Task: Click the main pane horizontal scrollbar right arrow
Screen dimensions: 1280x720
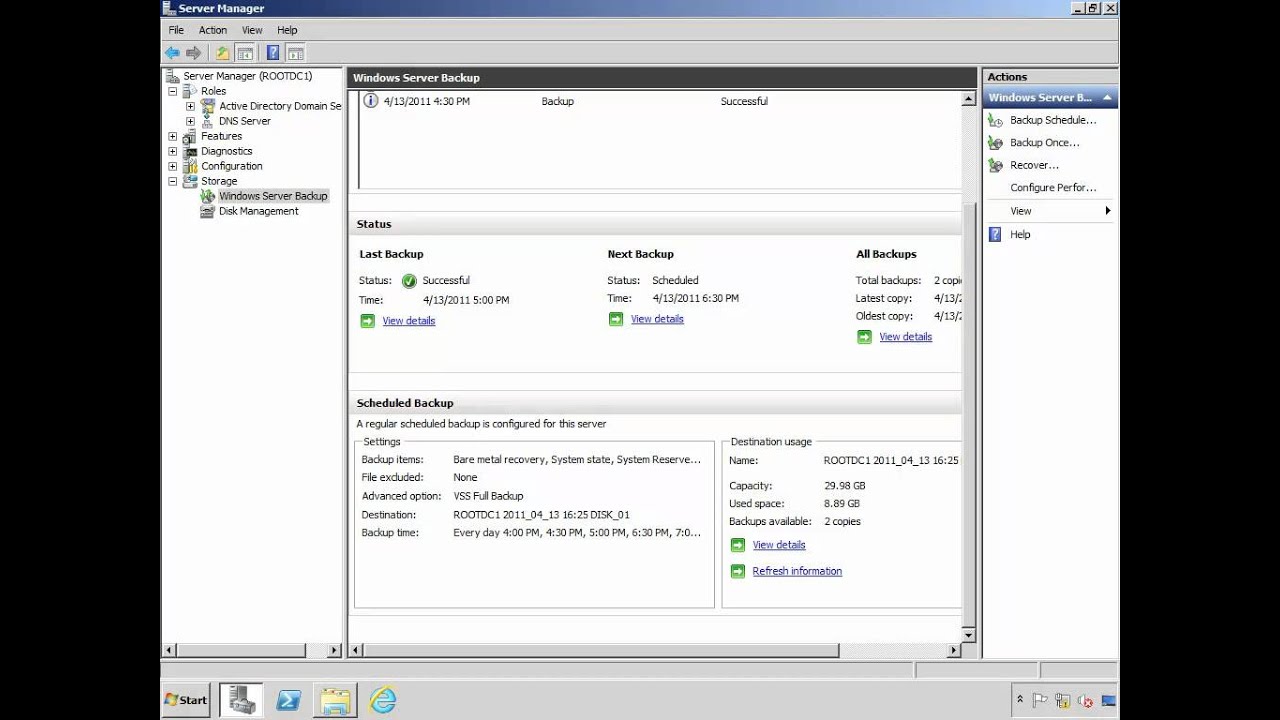Action: 954,651
